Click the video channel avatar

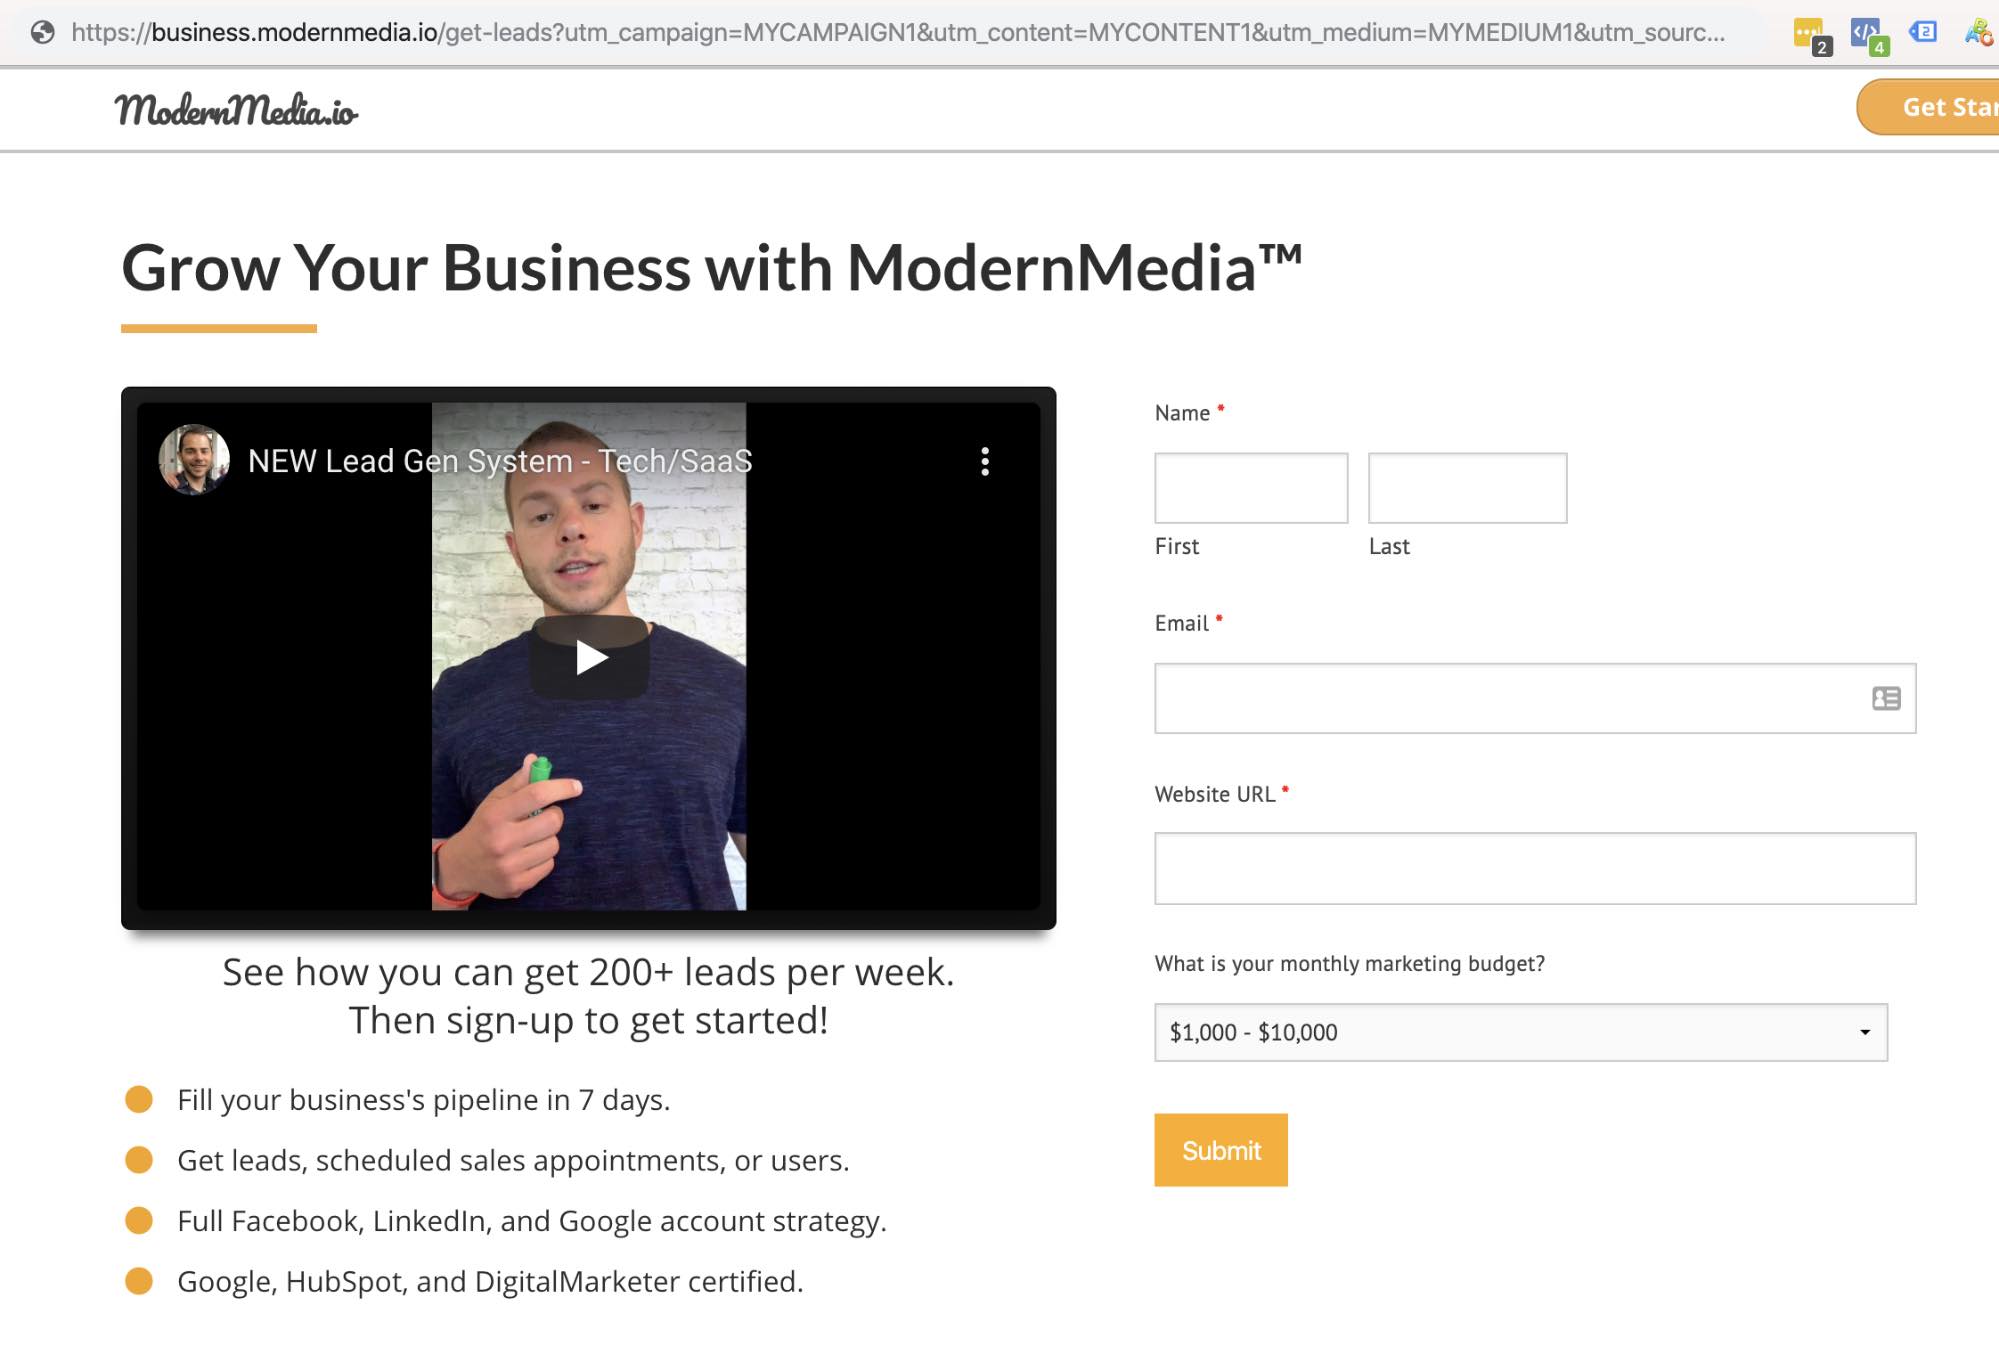(194, 460)
